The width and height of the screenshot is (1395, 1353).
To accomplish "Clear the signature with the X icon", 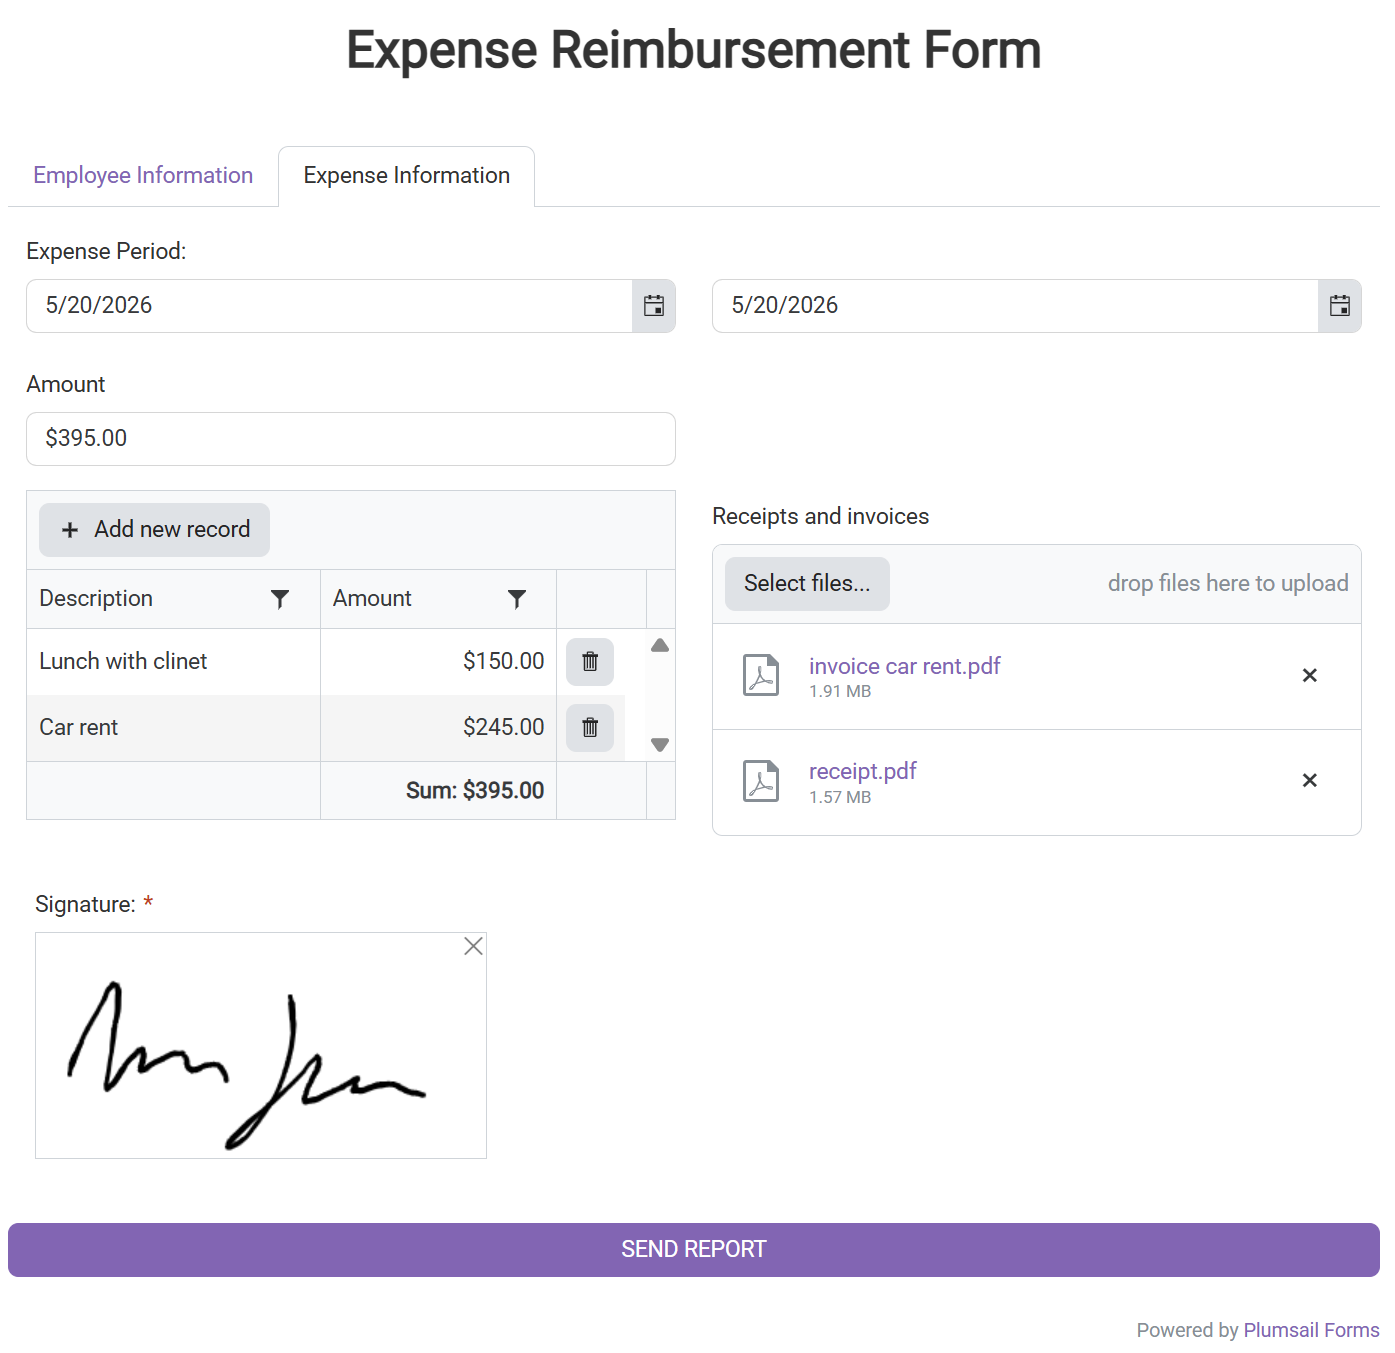I will (x=474, y=946).
